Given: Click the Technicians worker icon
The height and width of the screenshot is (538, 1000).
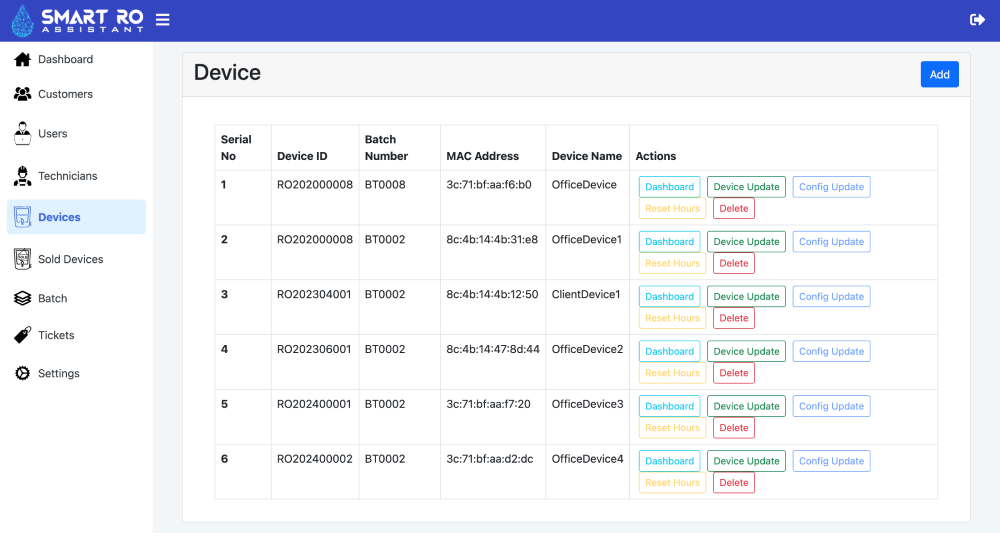Looking at the screenshot, I should [x=22, y=176].
